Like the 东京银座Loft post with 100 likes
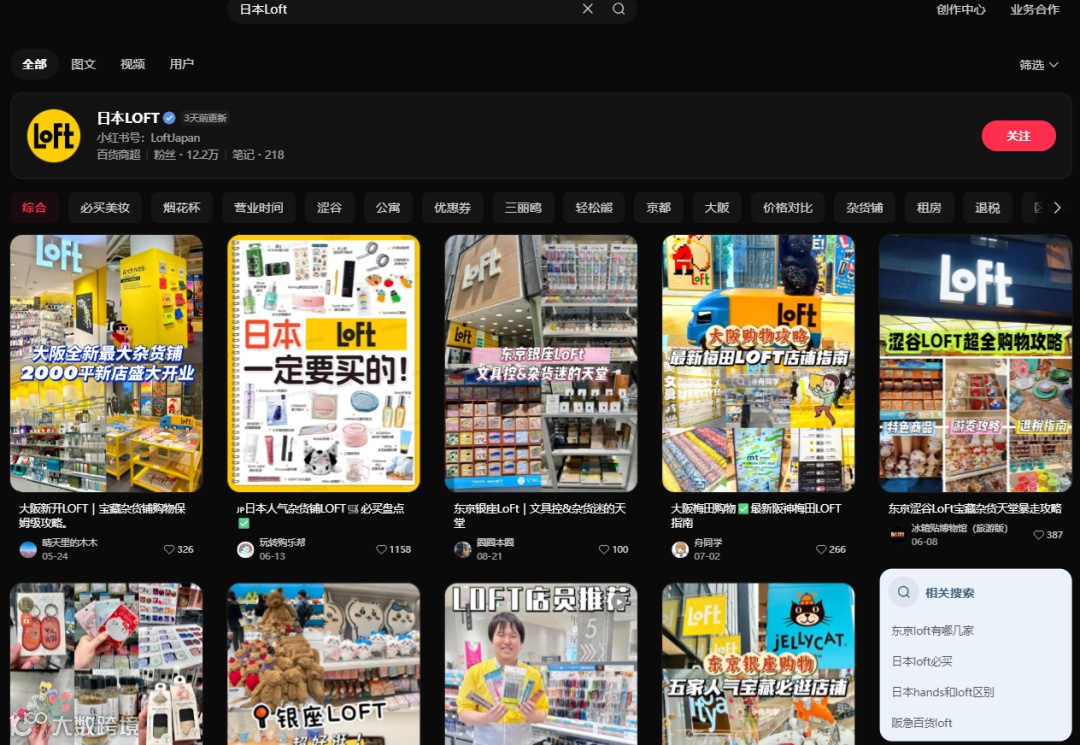The width and height of the screenshot is (1080, 745). 603,549
